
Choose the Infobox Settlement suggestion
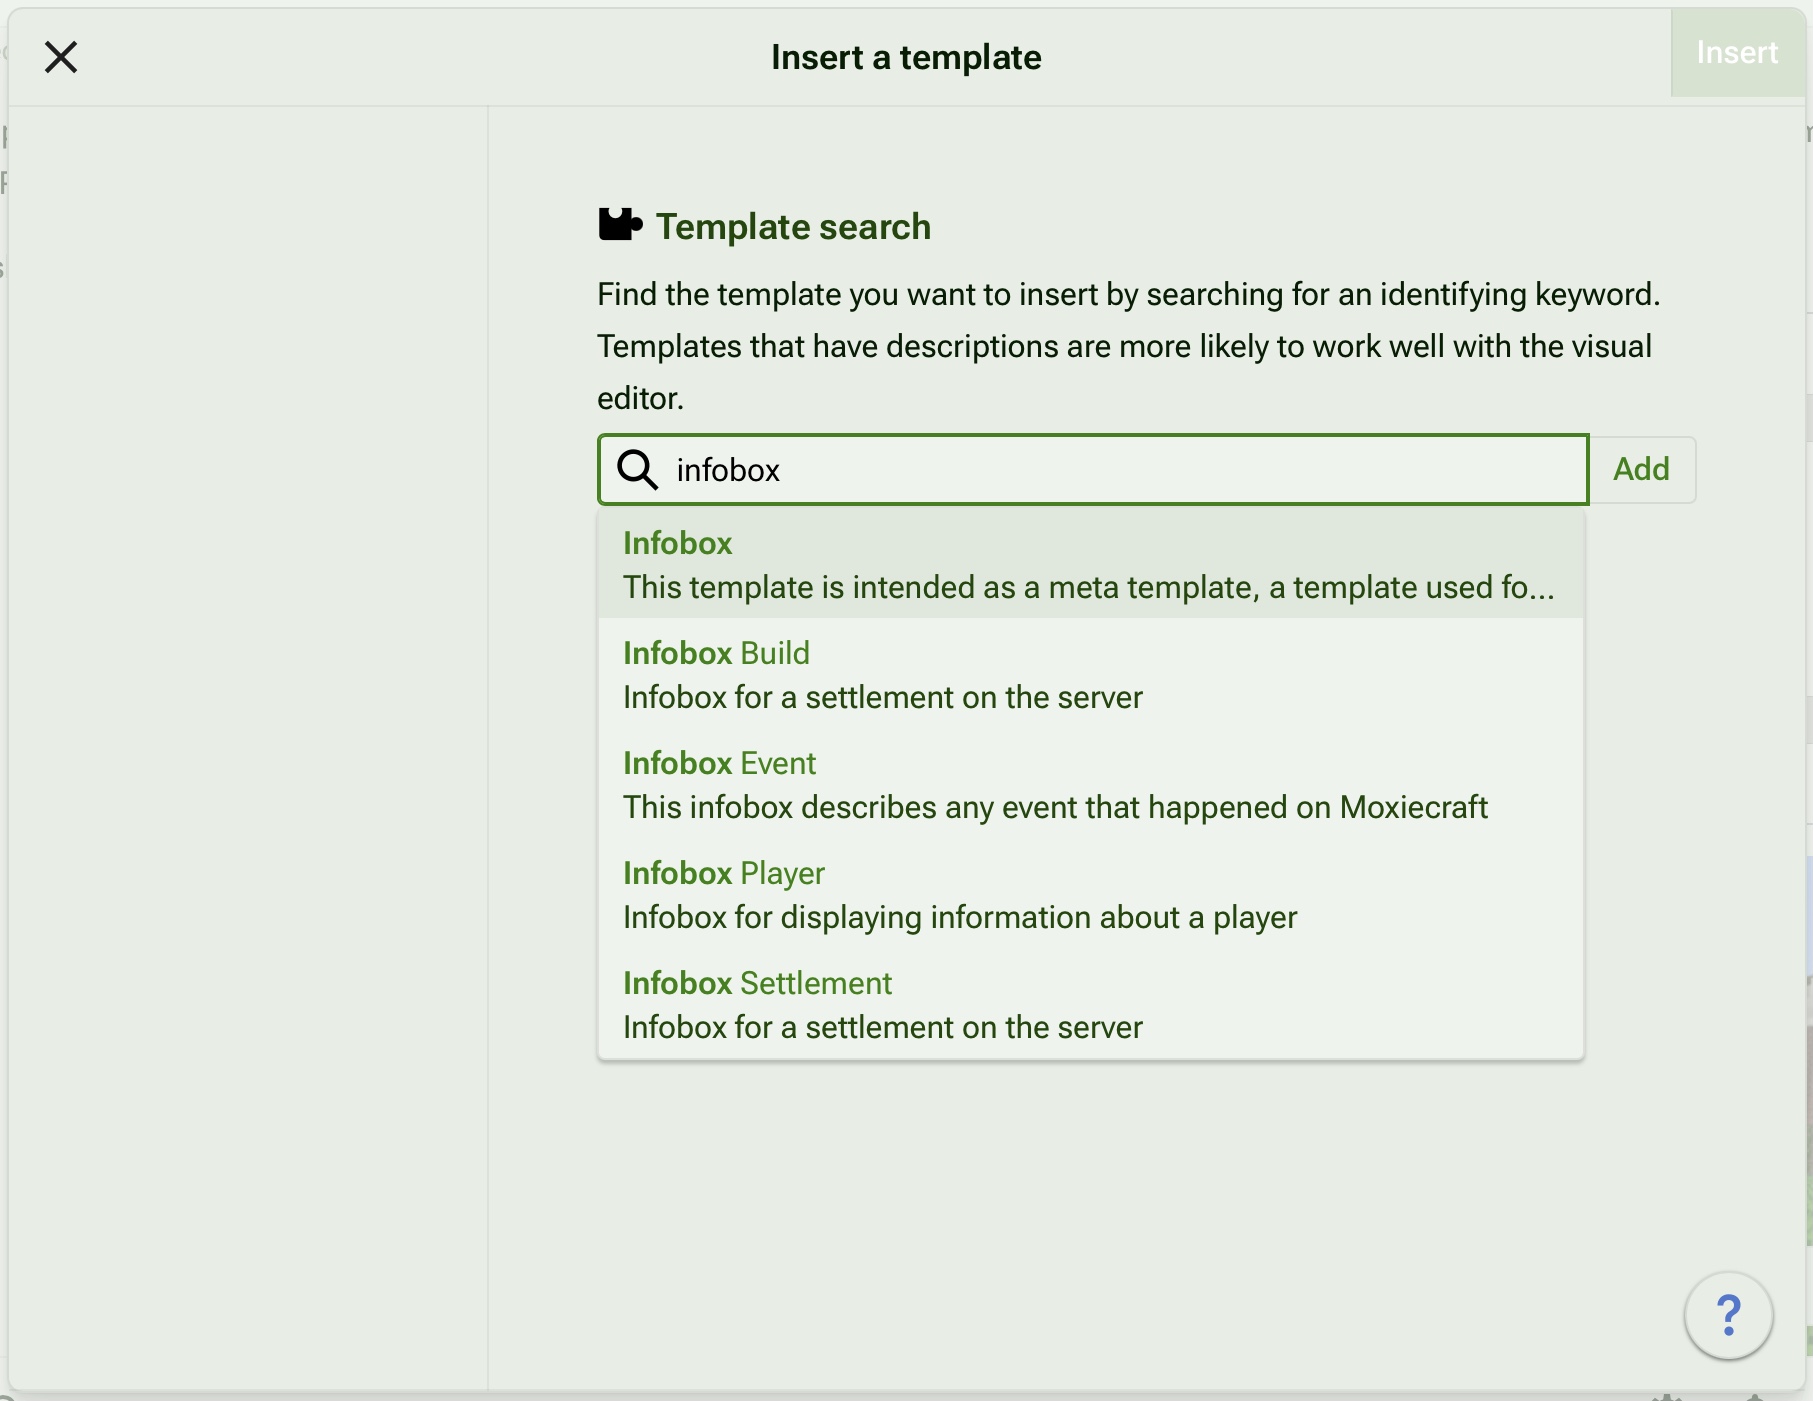757,983
